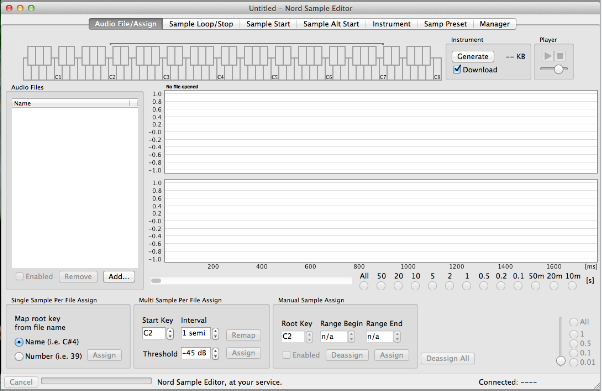Click the Name column header
The height and width of the screenshot is (391, 602).
point(71,103)
